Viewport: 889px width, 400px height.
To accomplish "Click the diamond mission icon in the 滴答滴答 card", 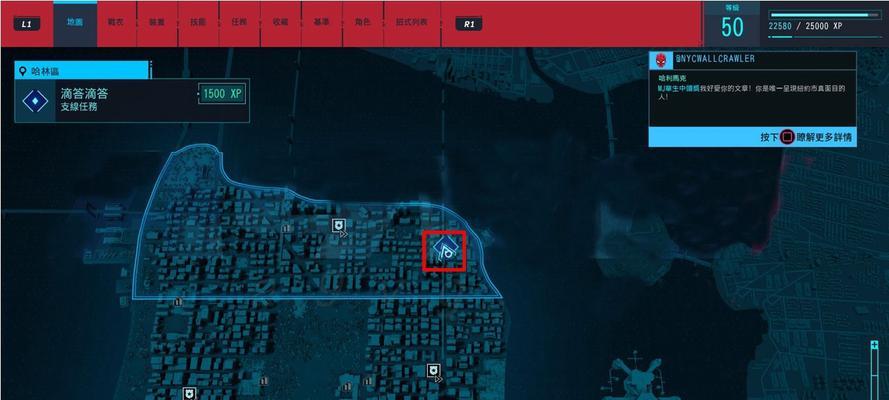I will tap(35, 101).
